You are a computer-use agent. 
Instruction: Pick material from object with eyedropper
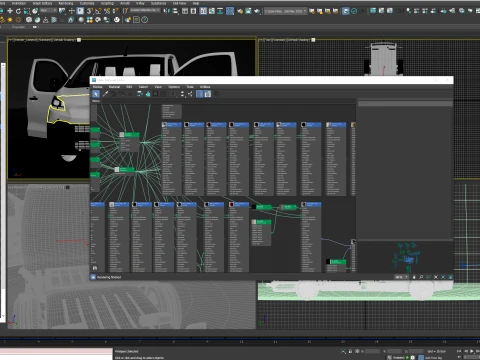[105, 94]
